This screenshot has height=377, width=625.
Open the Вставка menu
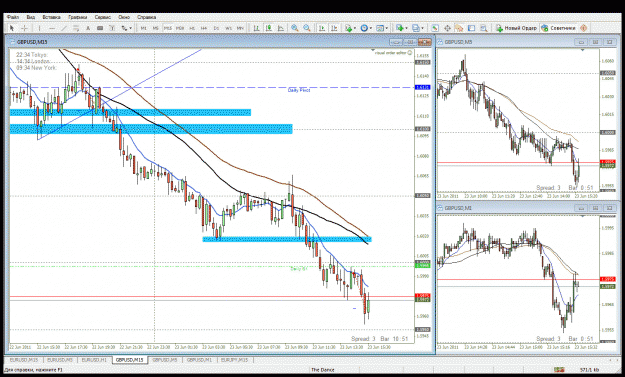tap(51, 17)
